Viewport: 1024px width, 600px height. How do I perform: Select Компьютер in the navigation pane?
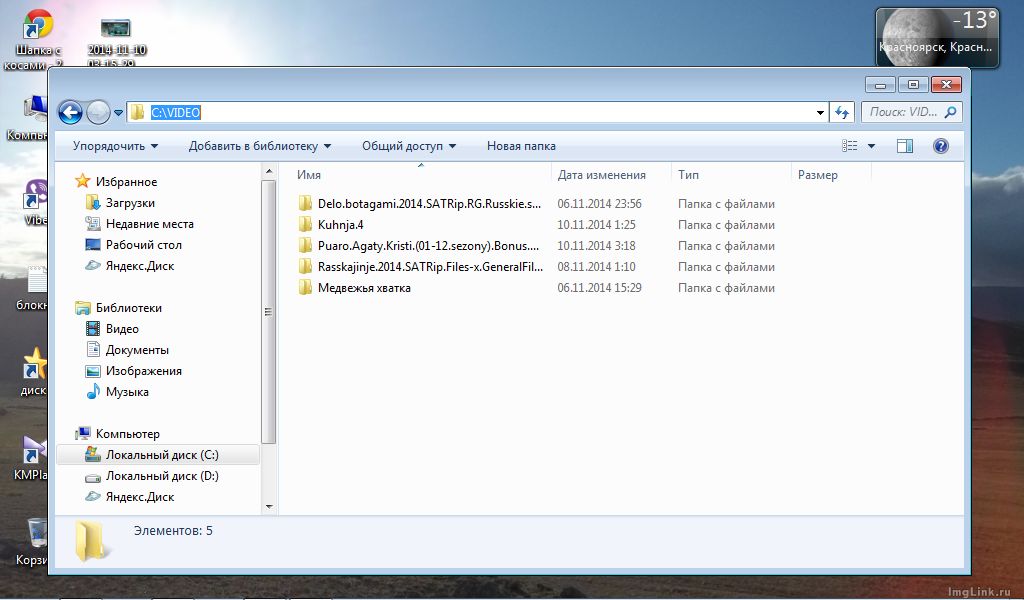127,434
